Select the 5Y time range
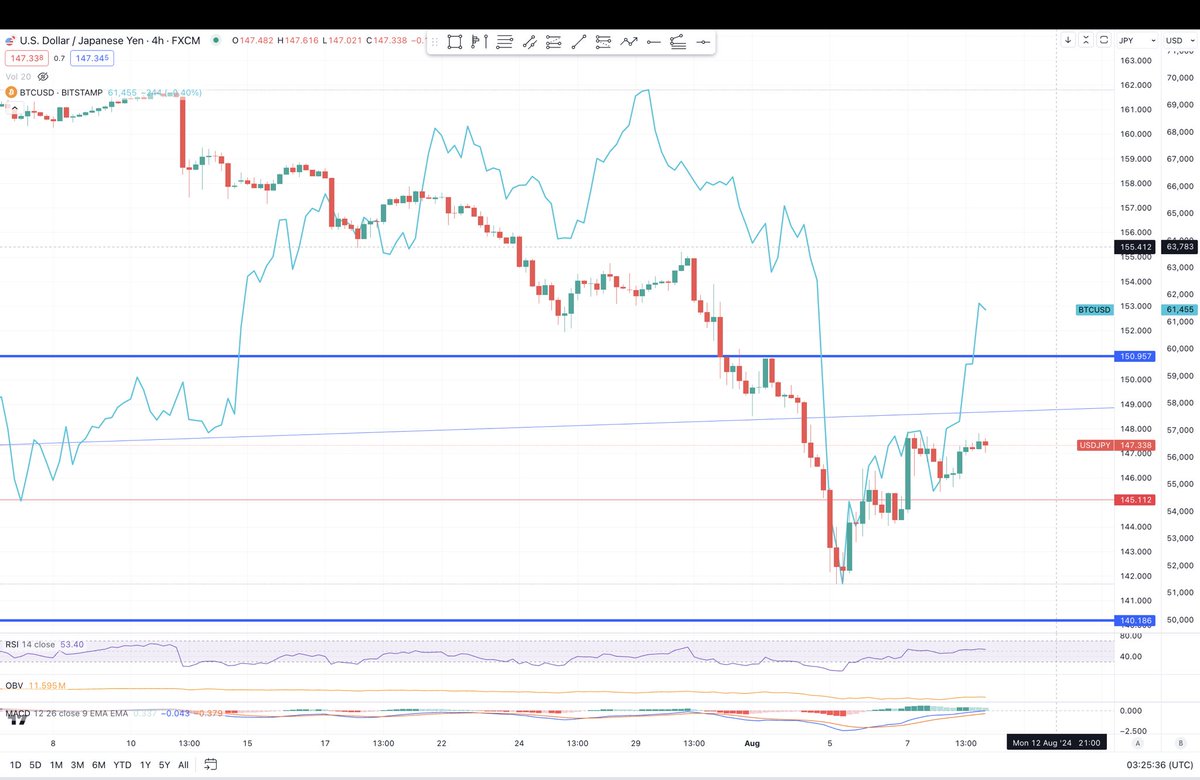This screenshot has height=780, width=1200. pyautogui.click(x=166, y=765)
